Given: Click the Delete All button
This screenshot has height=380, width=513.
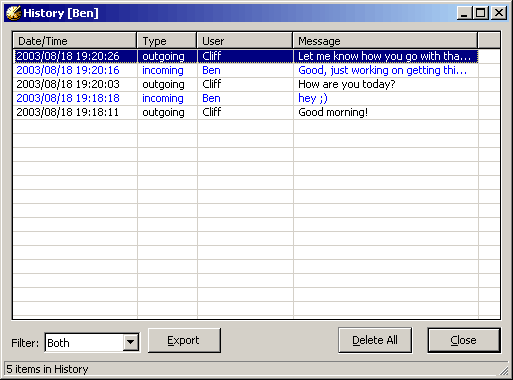Looking at the screenshot, I should (375, 340).
